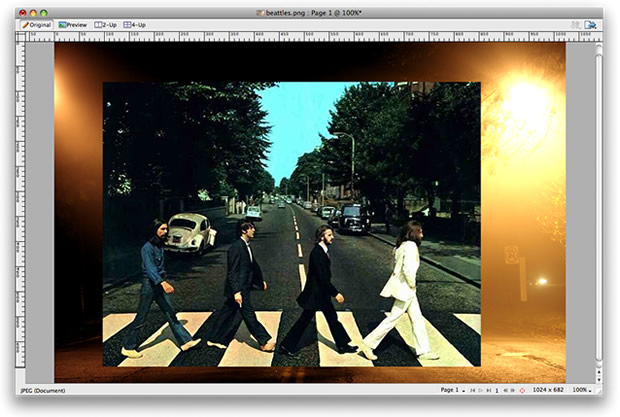Open the 2-Up comparison view
620x417 pixels.
pyautogui.click(x=106, y=24)
